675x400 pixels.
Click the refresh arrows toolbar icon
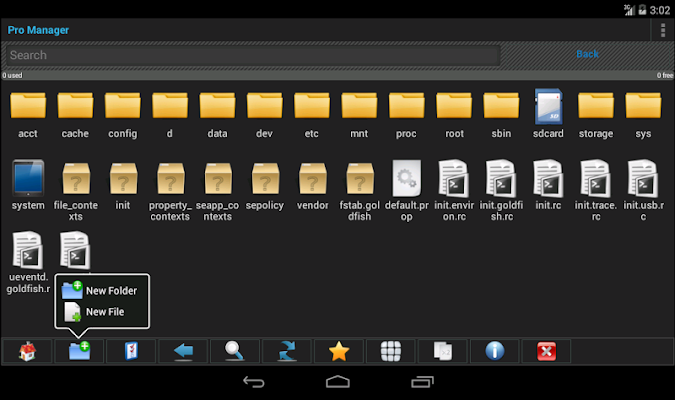point(287,351)
